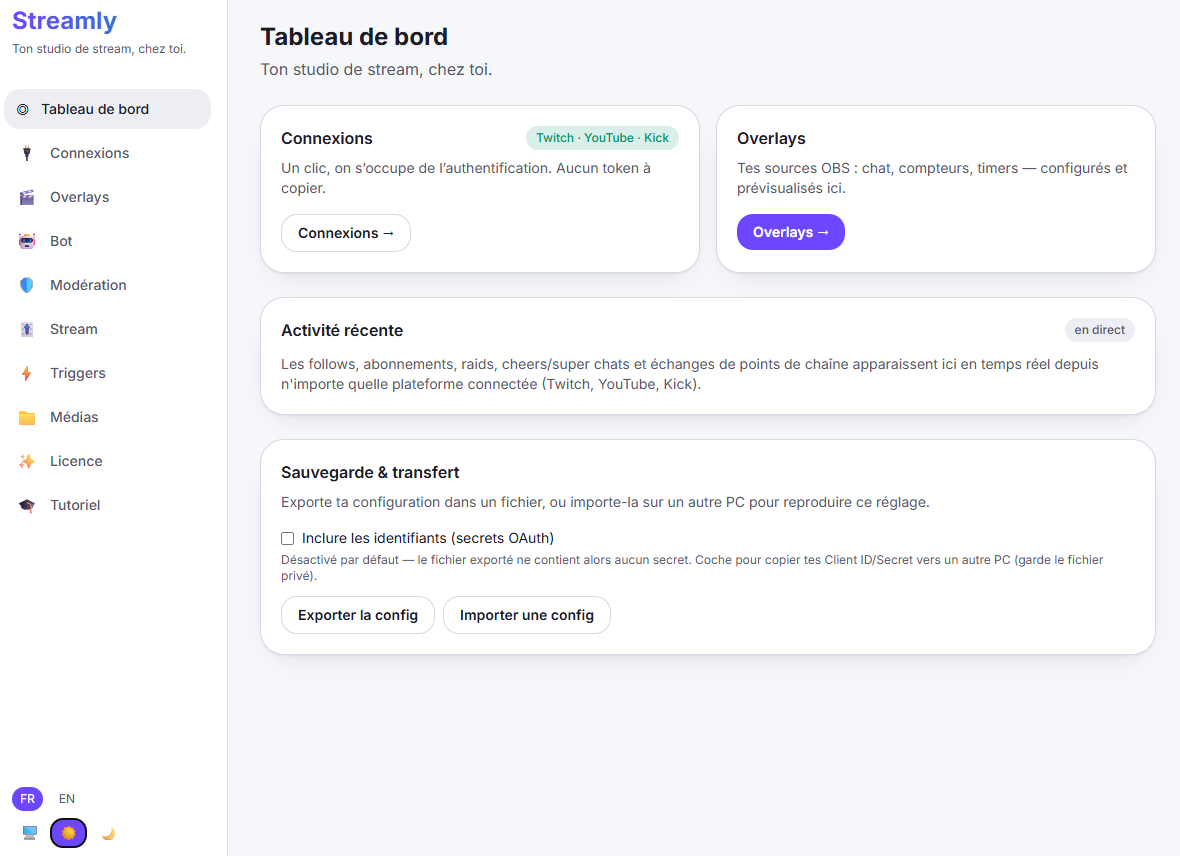The width and height of the screenshot is (1180, 856).
Task: Click the shield Modération icon
Action: [x=27, y=285]
